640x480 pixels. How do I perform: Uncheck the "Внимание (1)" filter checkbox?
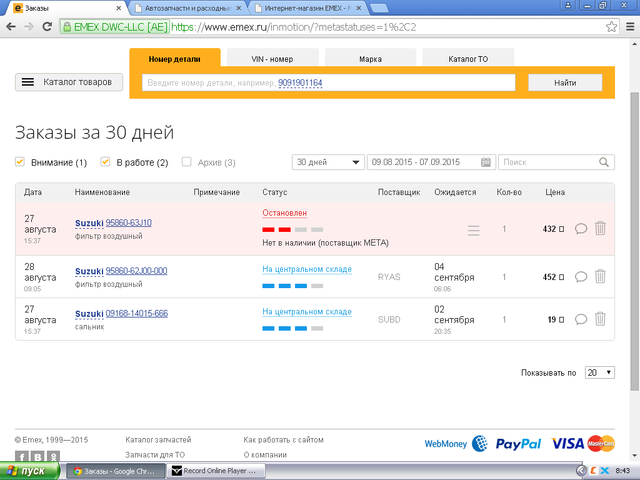(20, 162)
